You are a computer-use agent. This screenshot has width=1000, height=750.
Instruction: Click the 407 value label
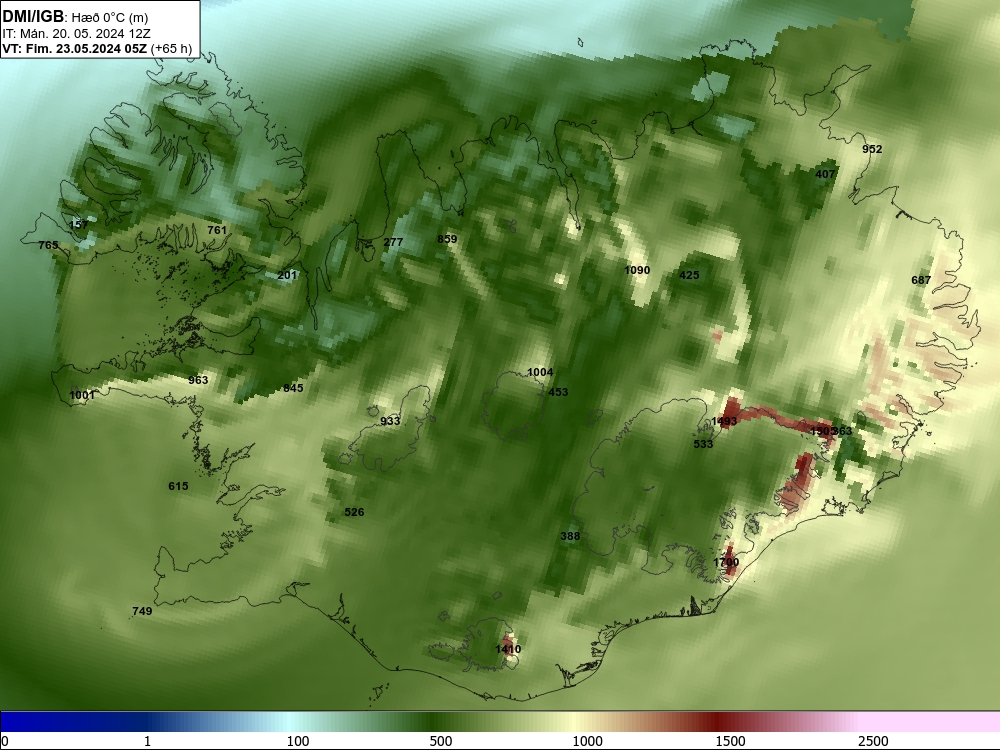825,174
